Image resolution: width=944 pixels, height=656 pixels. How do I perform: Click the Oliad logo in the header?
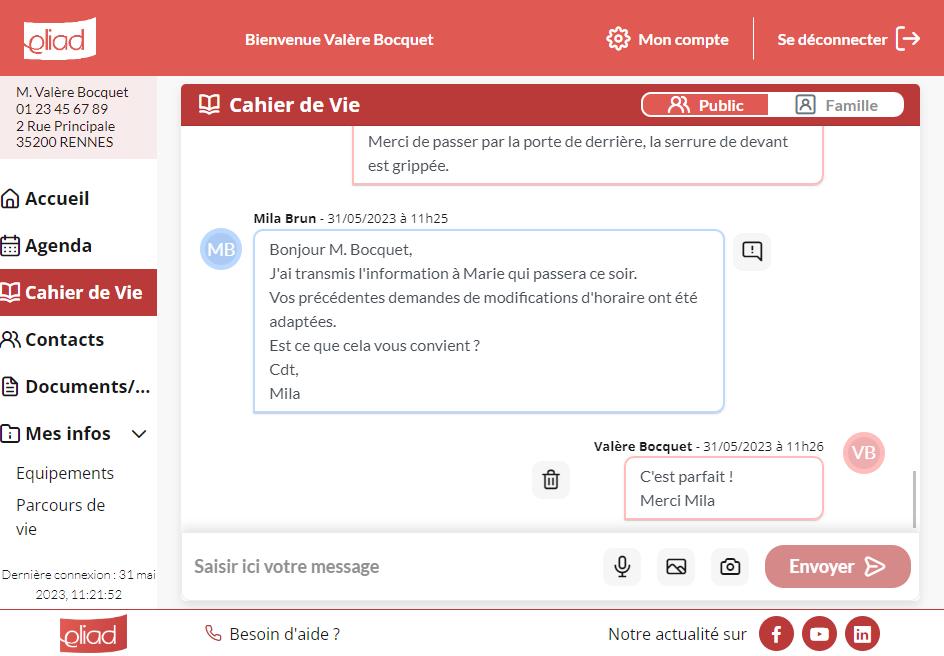click(60, 39)
